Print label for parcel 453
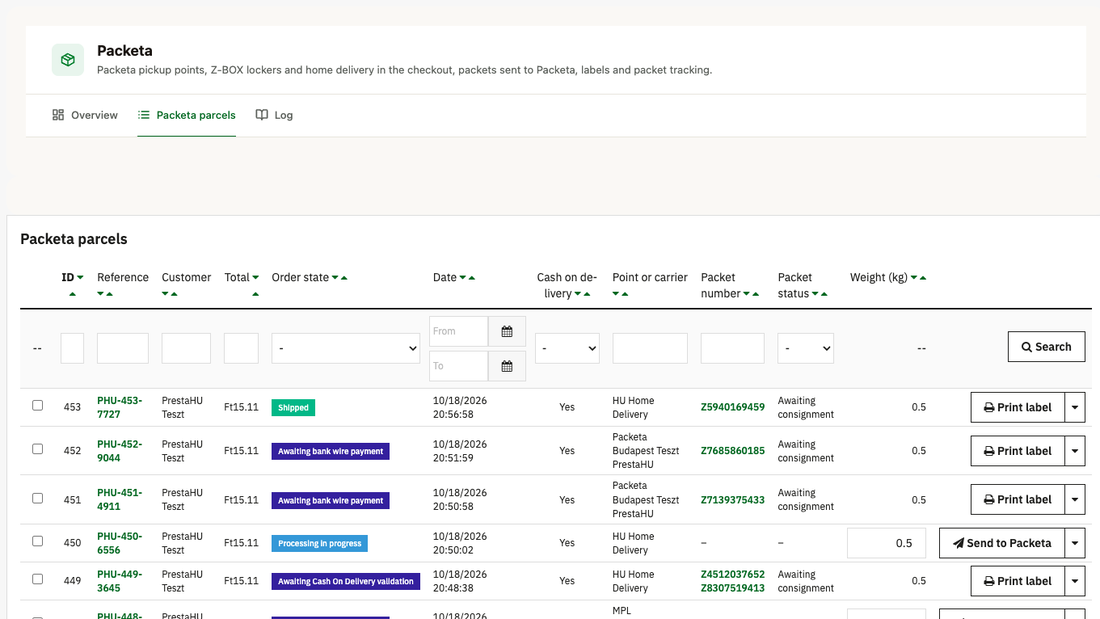This screenshot has height=619, width=1100. [x=1017, y=407]
